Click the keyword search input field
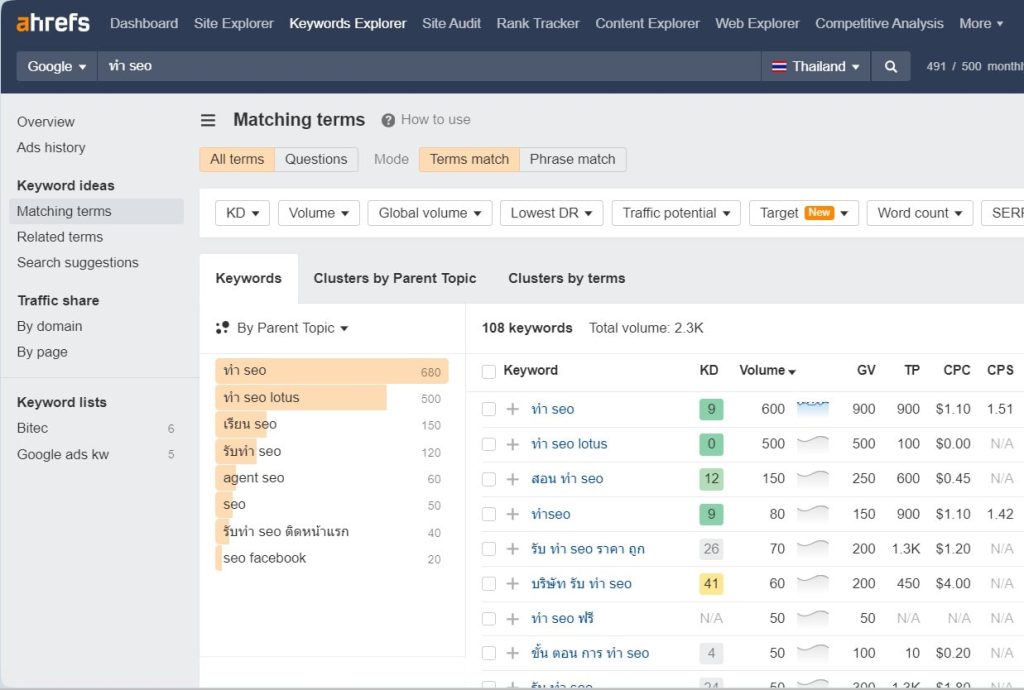Image resolution: width=1024 pixels, height=690 pixels. [x=429, y=66]
